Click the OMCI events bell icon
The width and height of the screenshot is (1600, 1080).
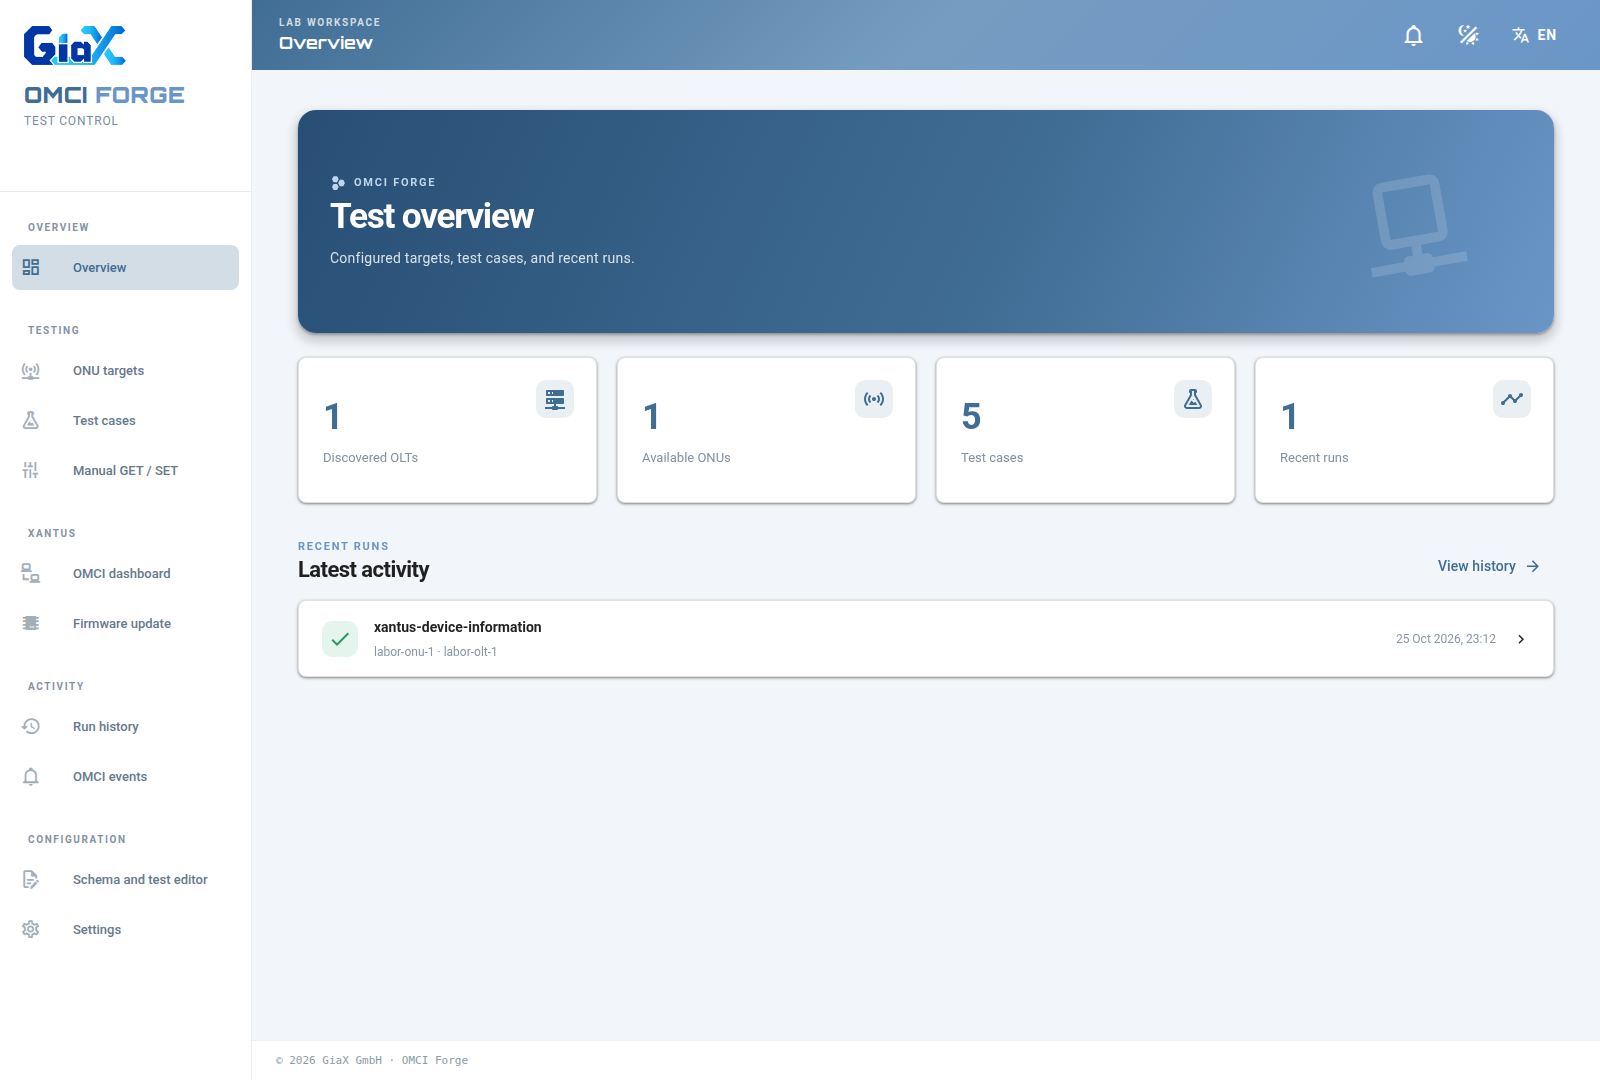pyautogui.click(x=31, y=777)
